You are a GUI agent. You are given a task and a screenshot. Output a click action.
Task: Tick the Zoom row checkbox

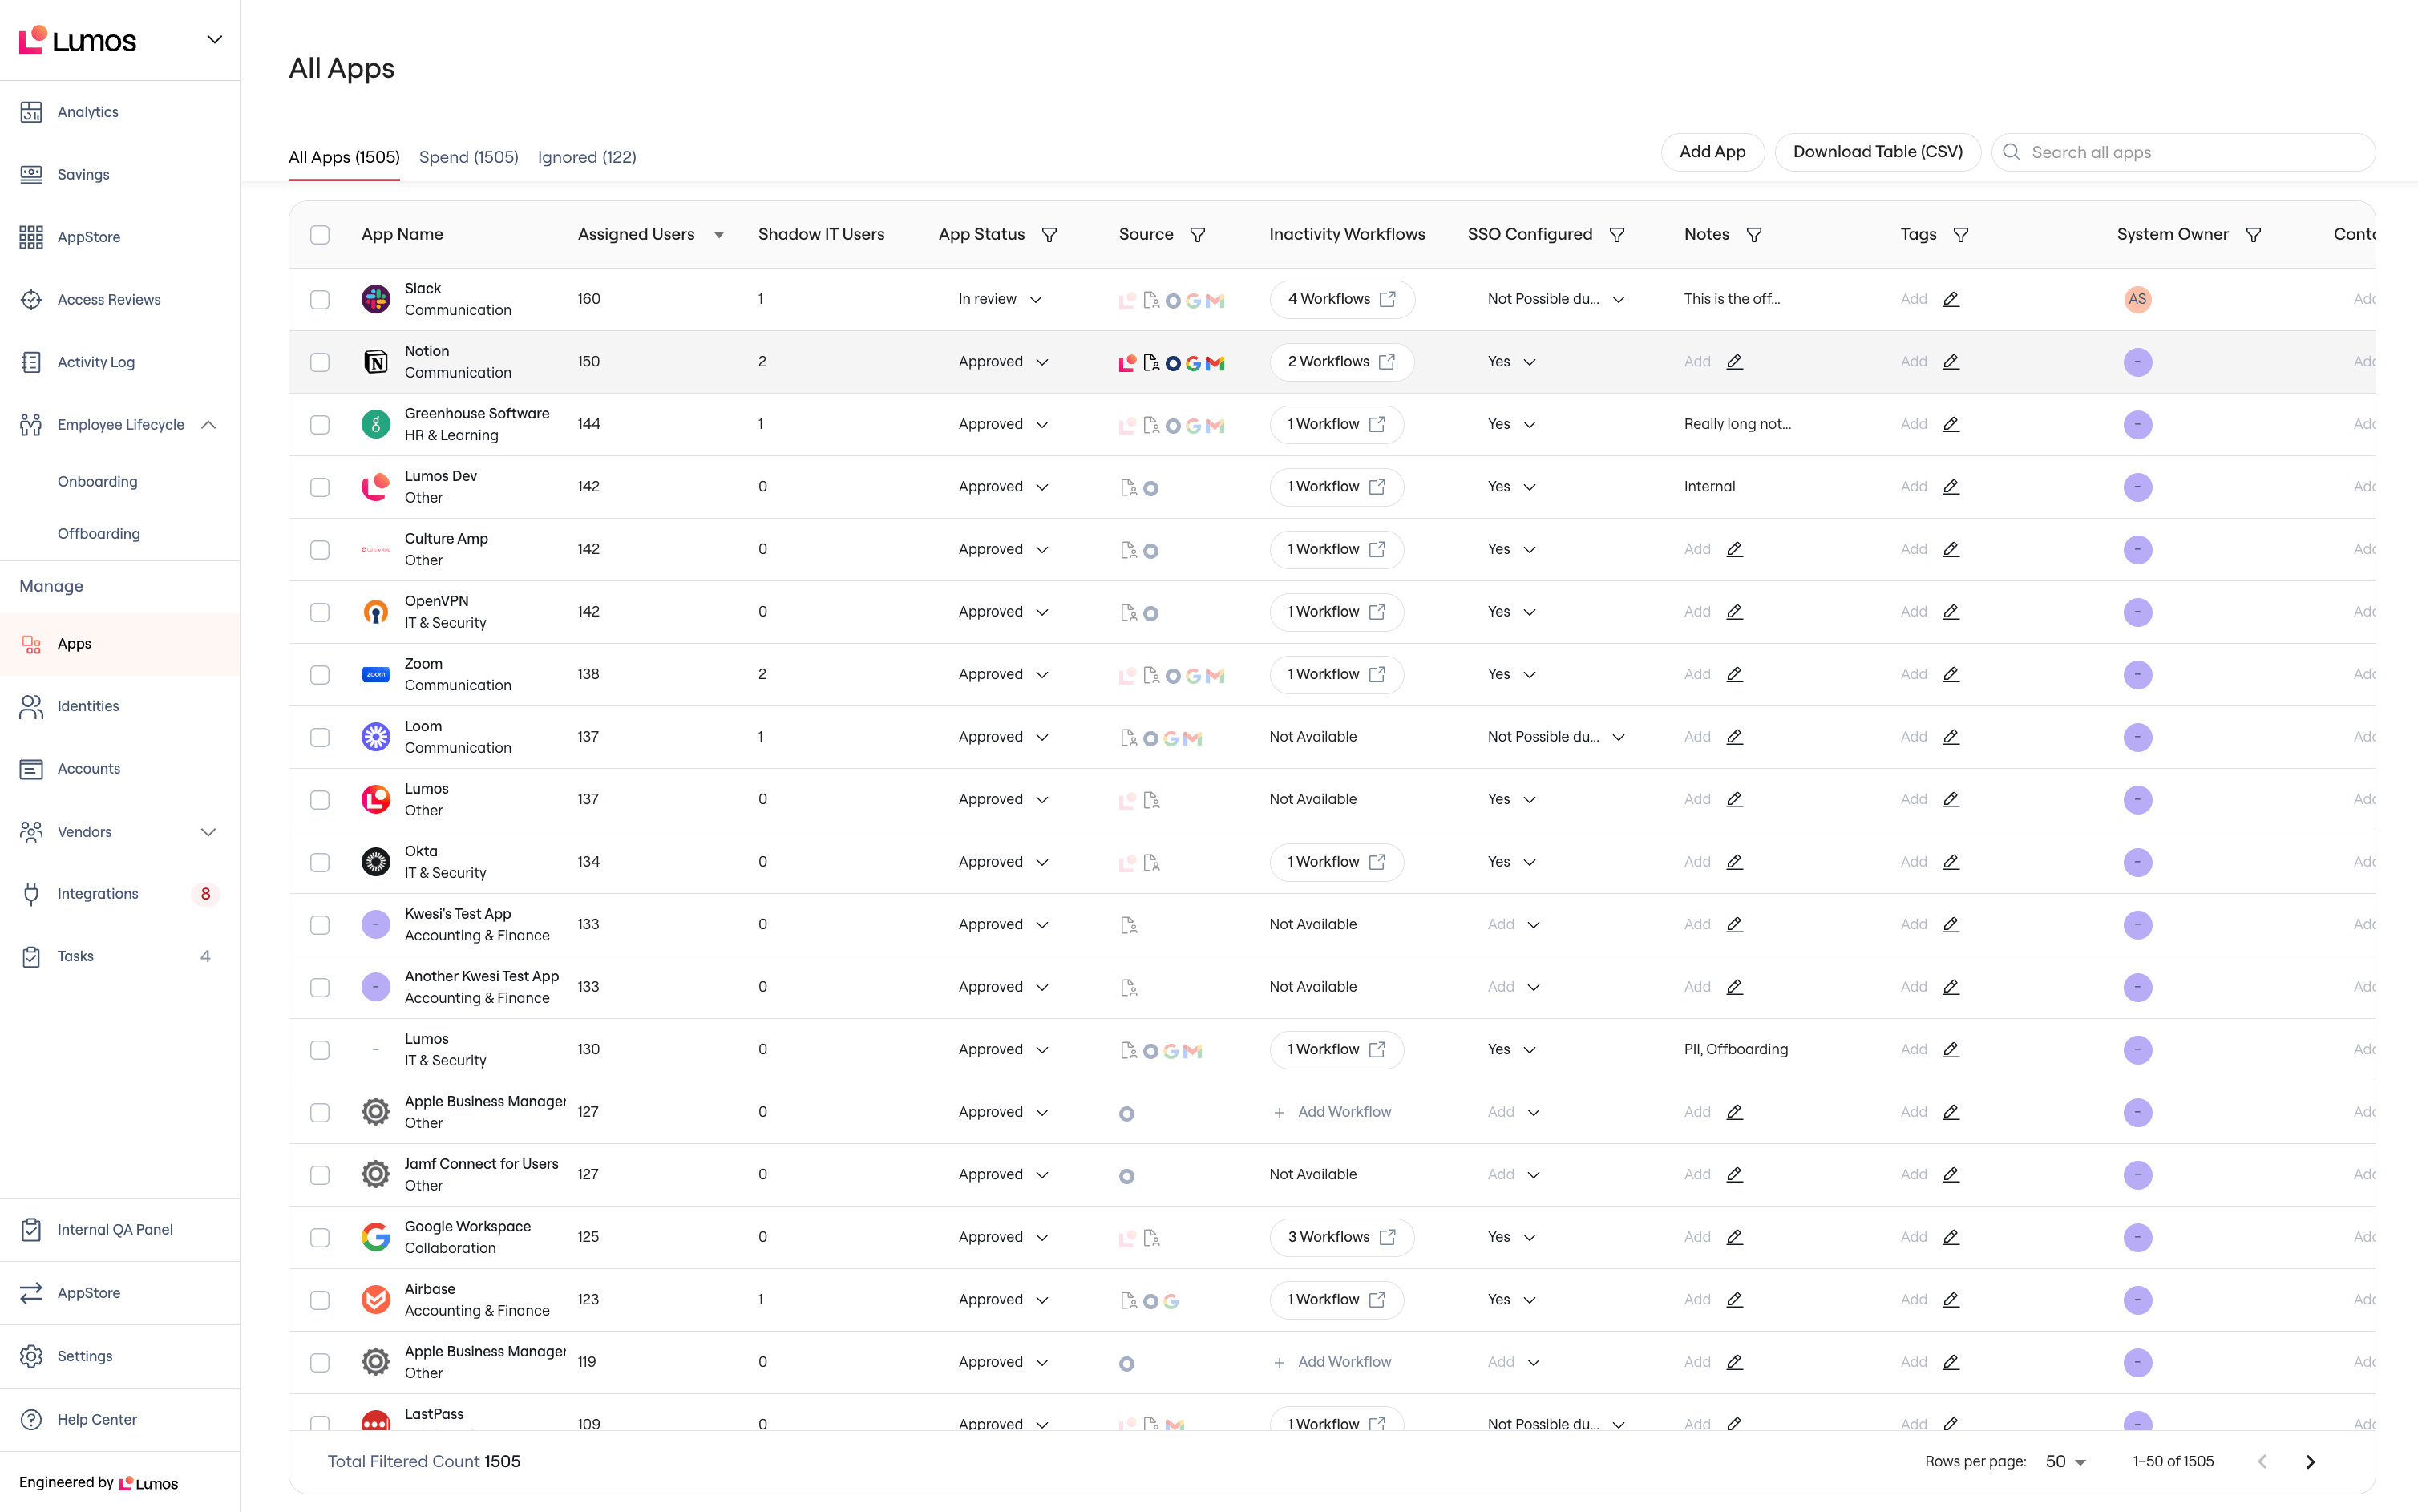tap(320, 674)
